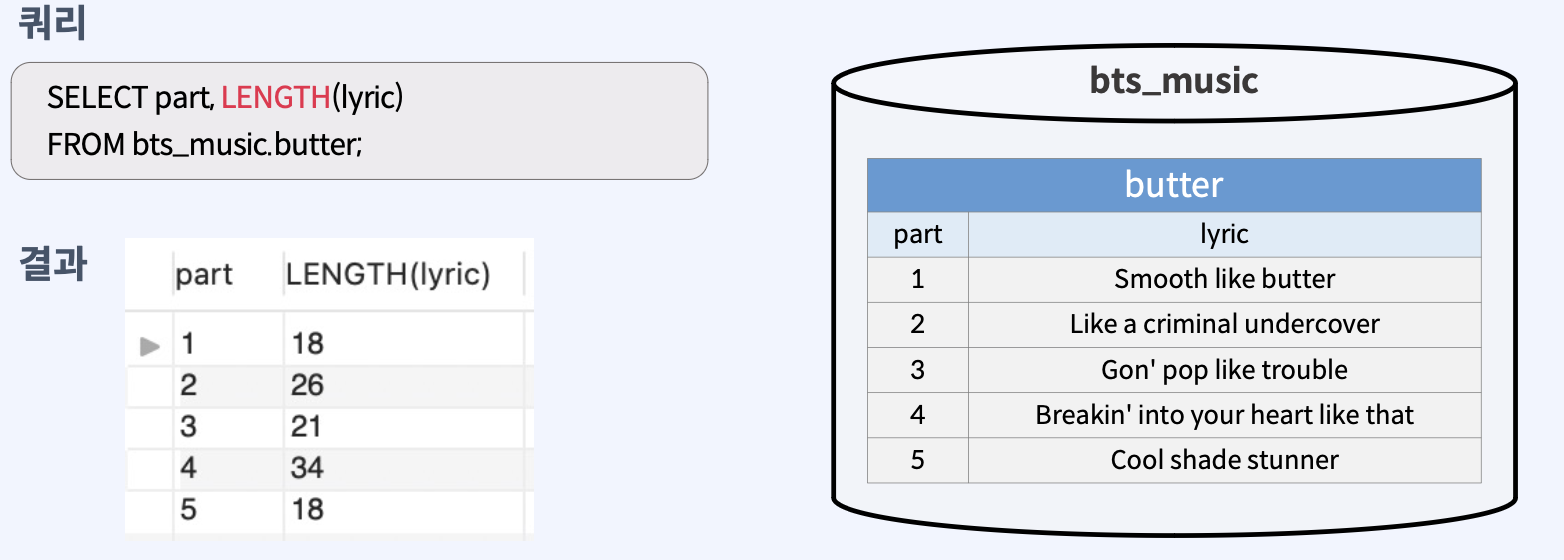Screen dimensions: 1564x560
Task: Click the bts_music database label
Action: [1174, 80]
